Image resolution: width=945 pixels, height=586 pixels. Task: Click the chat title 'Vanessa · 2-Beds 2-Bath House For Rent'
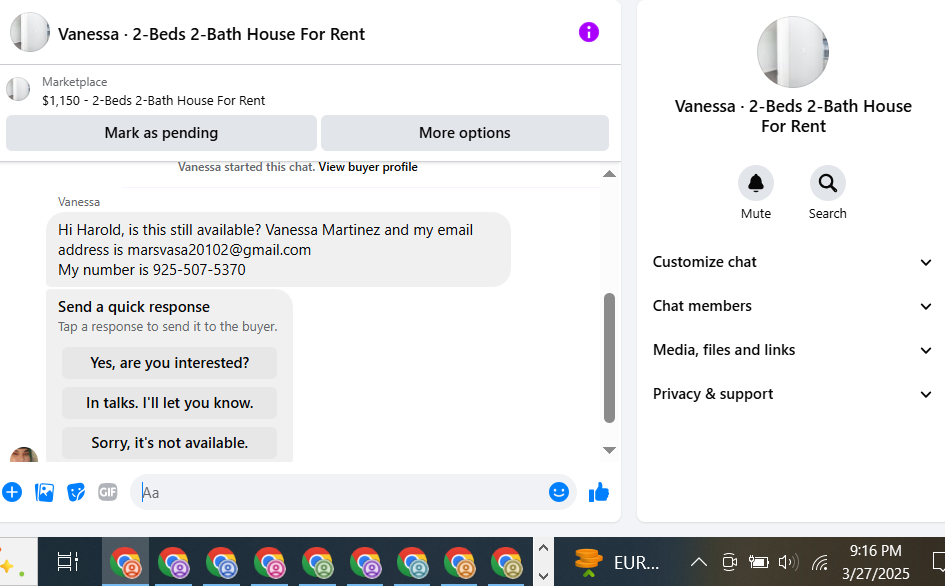(x=211, y=34)
